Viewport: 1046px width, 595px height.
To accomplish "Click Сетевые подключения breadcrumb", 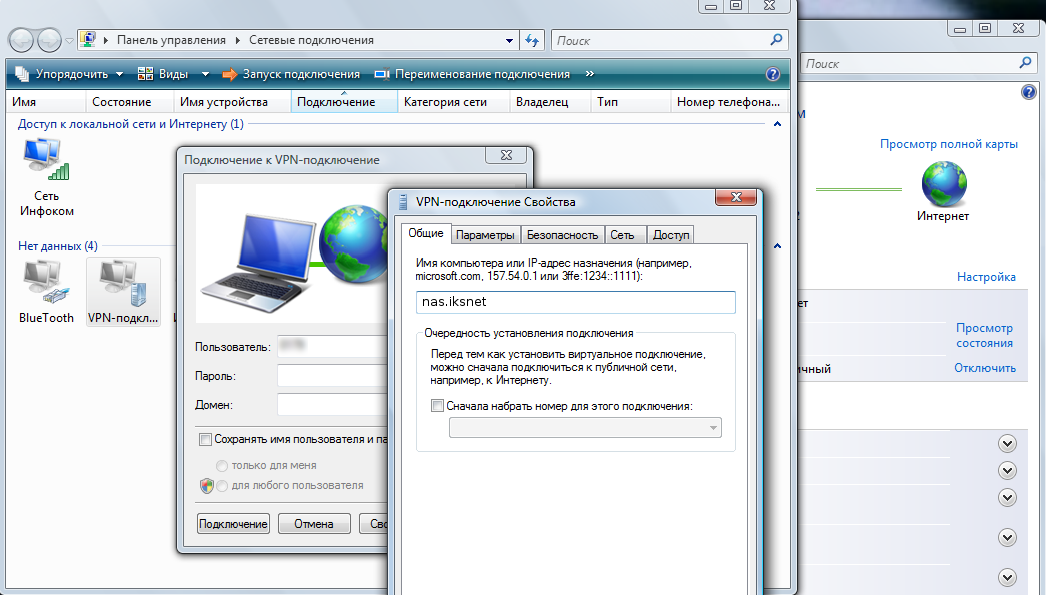I will tap(312, 40).
